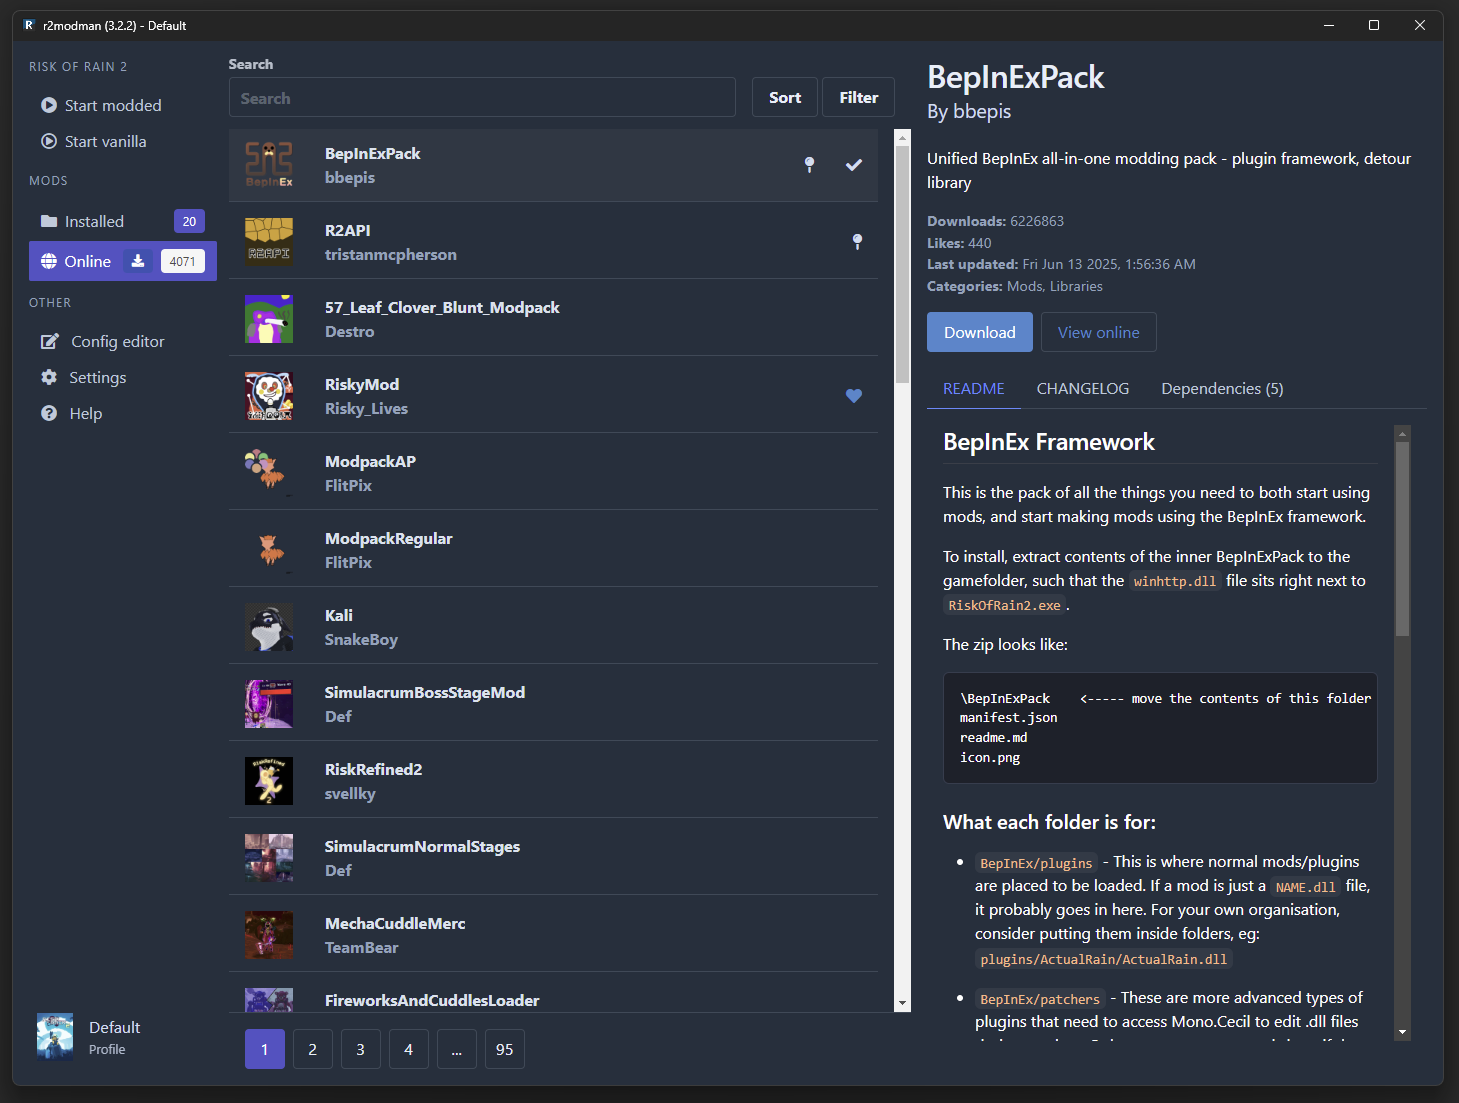This screenshot has width=1459, height=1103.
Task: Click the pin icon on the R2API row
Action: point(857,241)
